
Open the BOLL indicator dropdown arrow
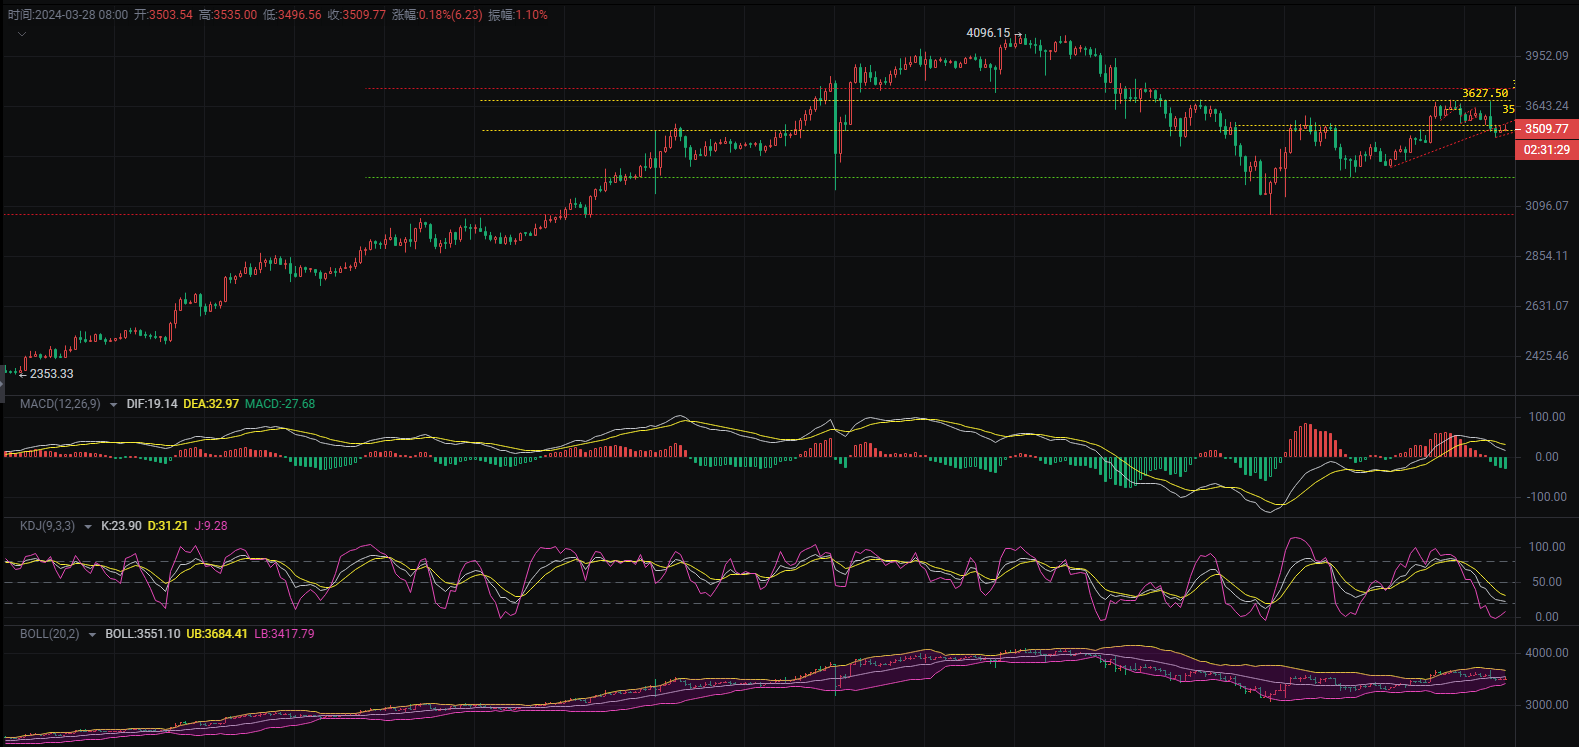click(x=92, y=635)
